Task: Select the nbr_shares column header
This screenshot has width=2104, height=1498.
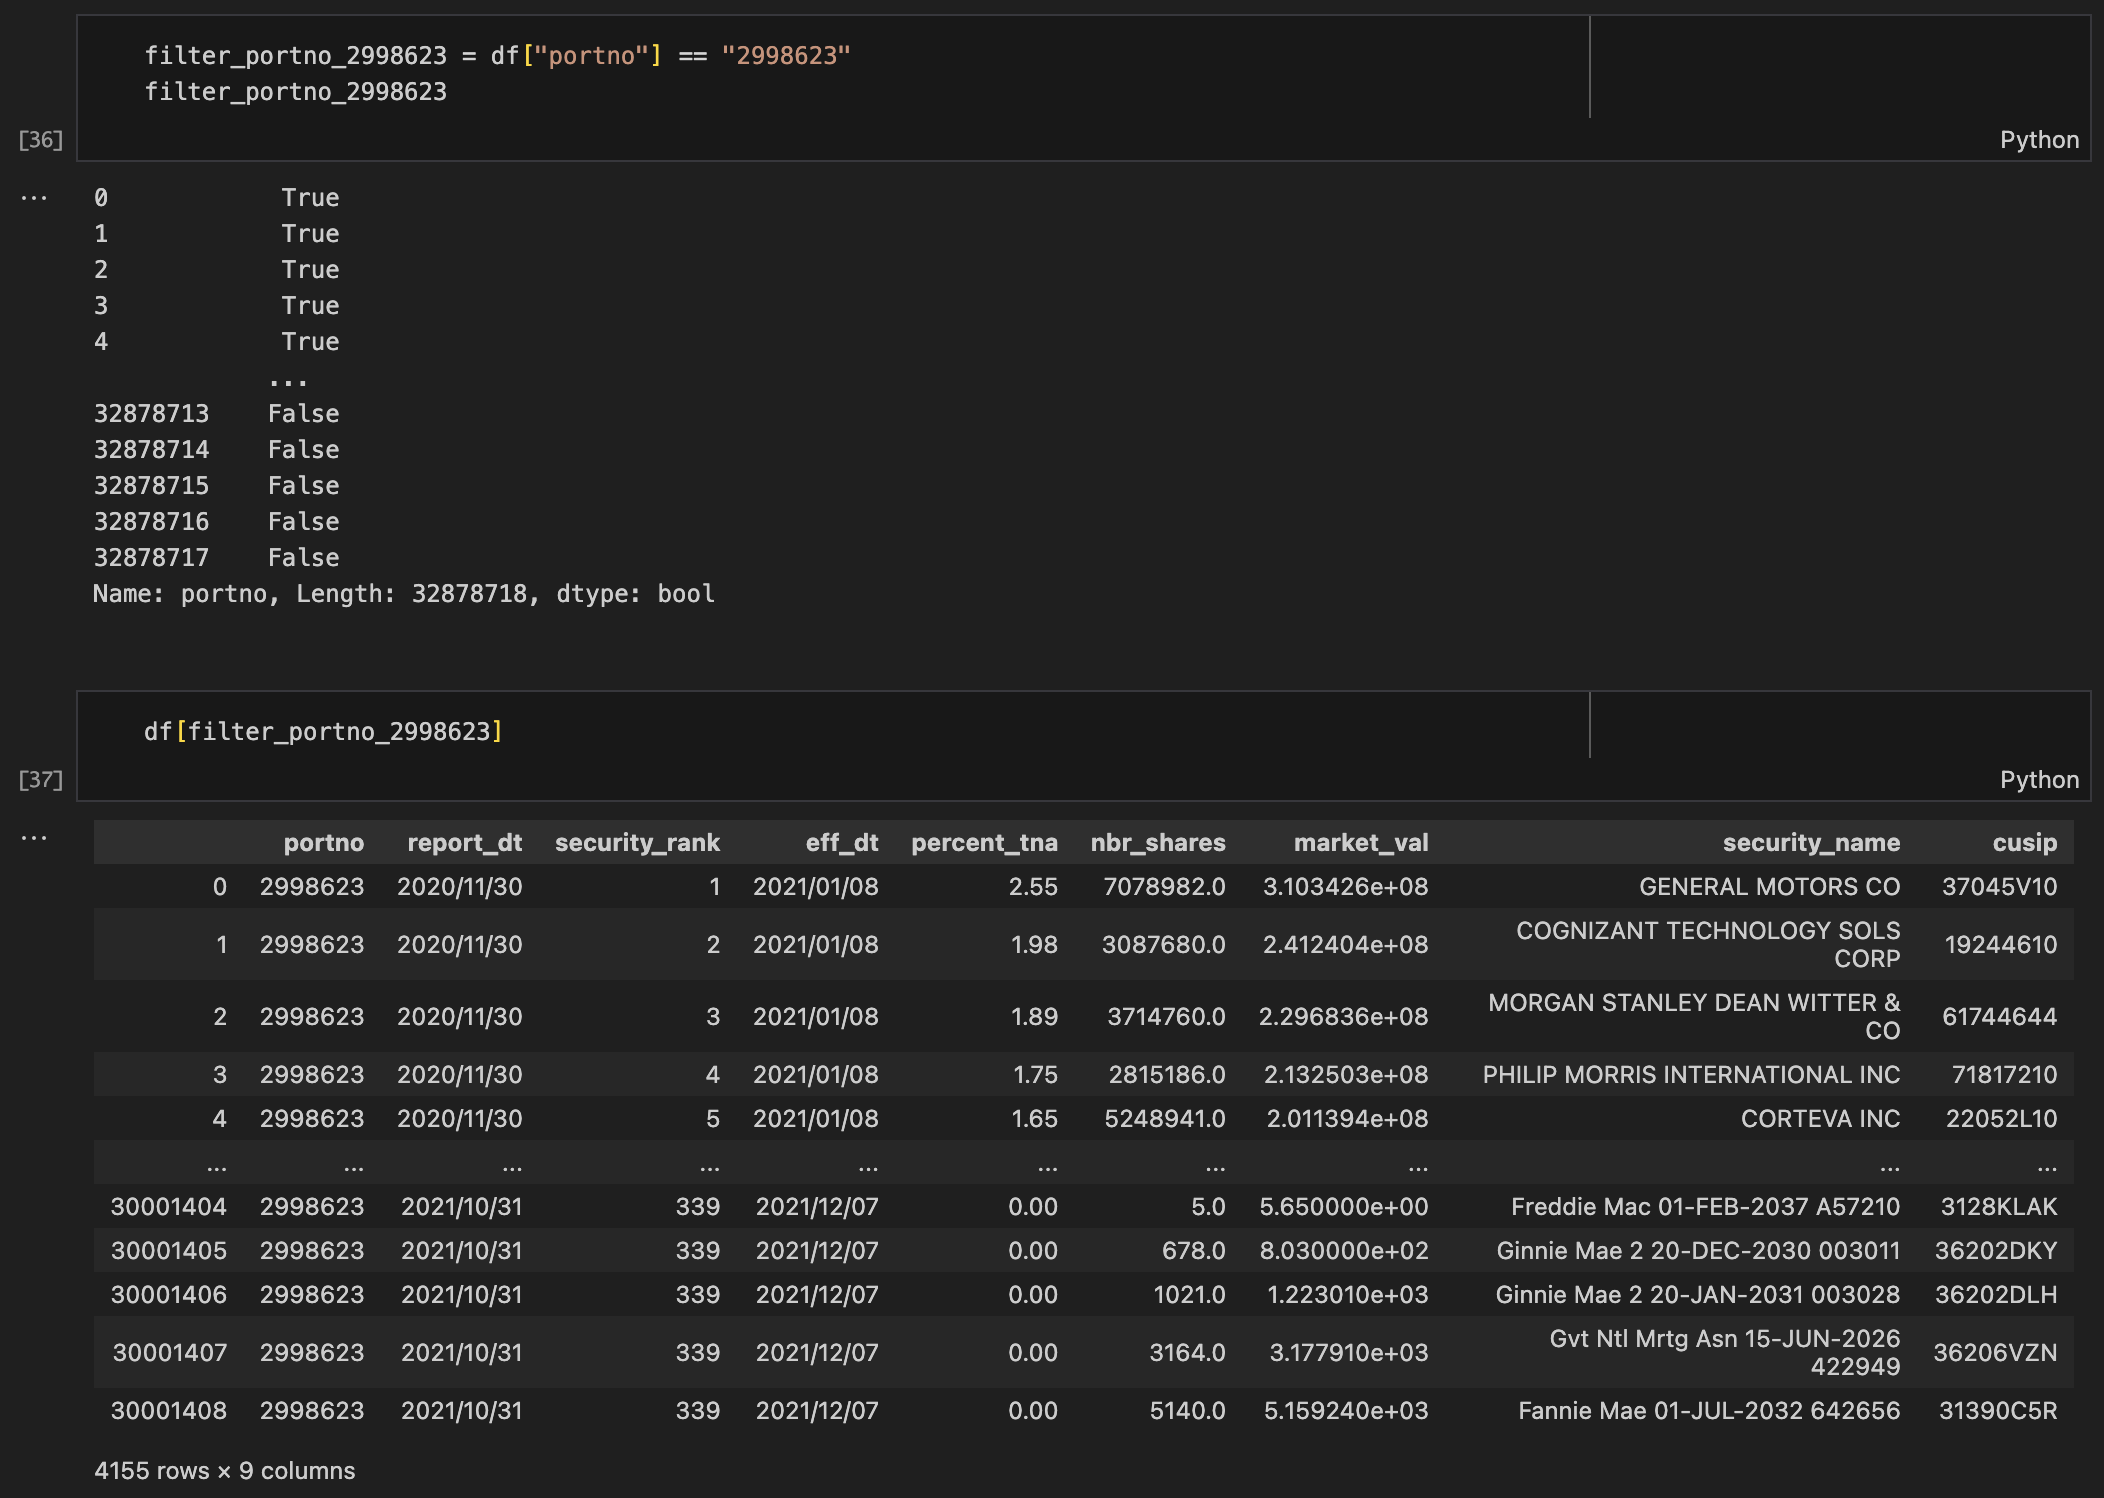Action: point(1158,843)
